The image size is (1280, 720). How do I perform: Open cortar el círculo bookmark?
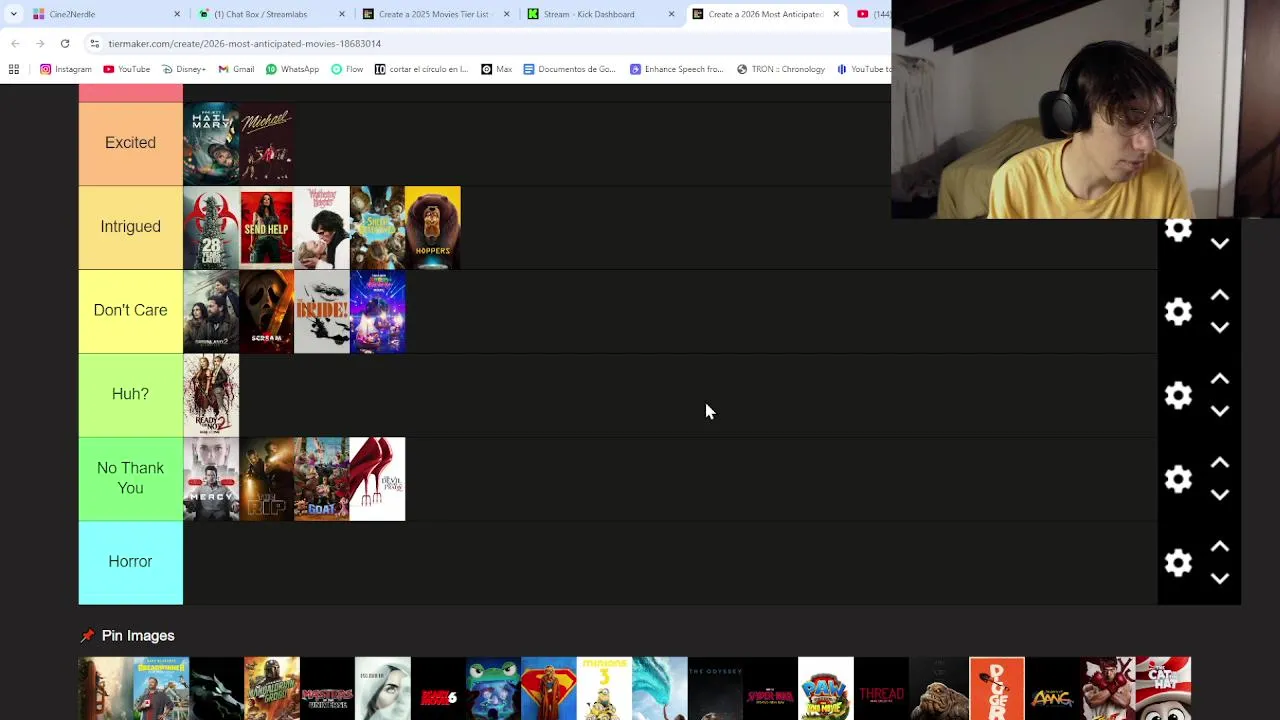click(x=421, y=69)
